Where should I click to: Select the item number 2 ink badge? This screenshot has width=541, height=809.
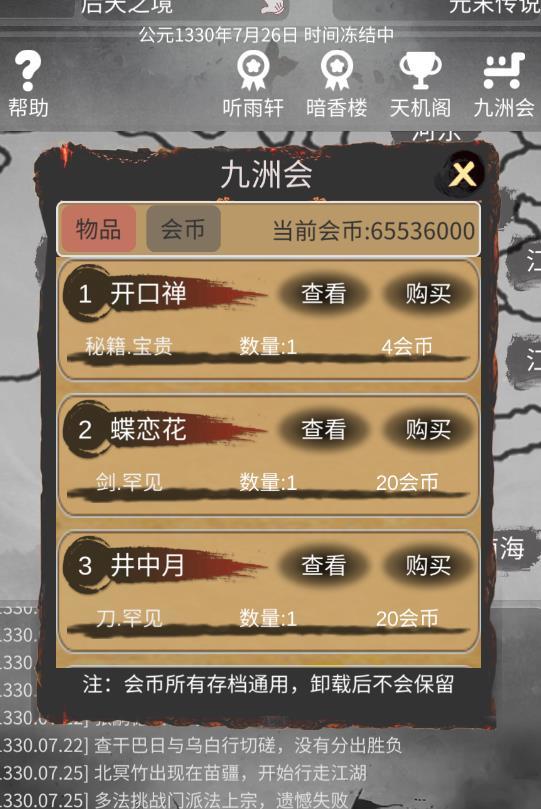click(86, 429)
